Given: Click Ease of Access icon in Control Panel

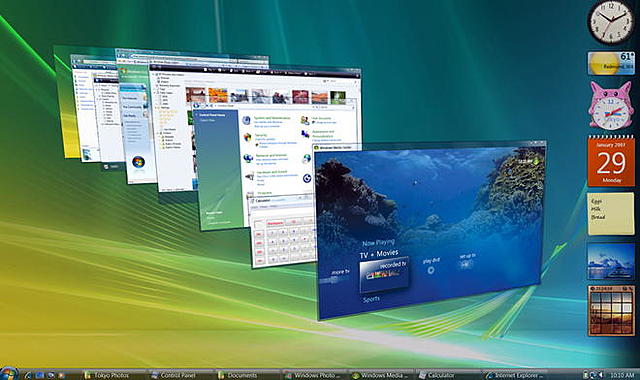Looking at the screenshot, I should click(307, 178).
